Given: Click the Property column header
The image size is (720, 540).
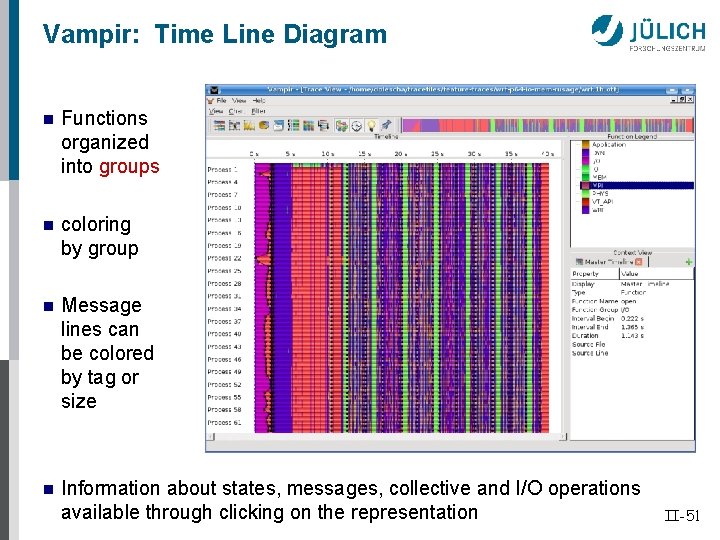Looking at the screenshot, I should (x=595, y=274).
